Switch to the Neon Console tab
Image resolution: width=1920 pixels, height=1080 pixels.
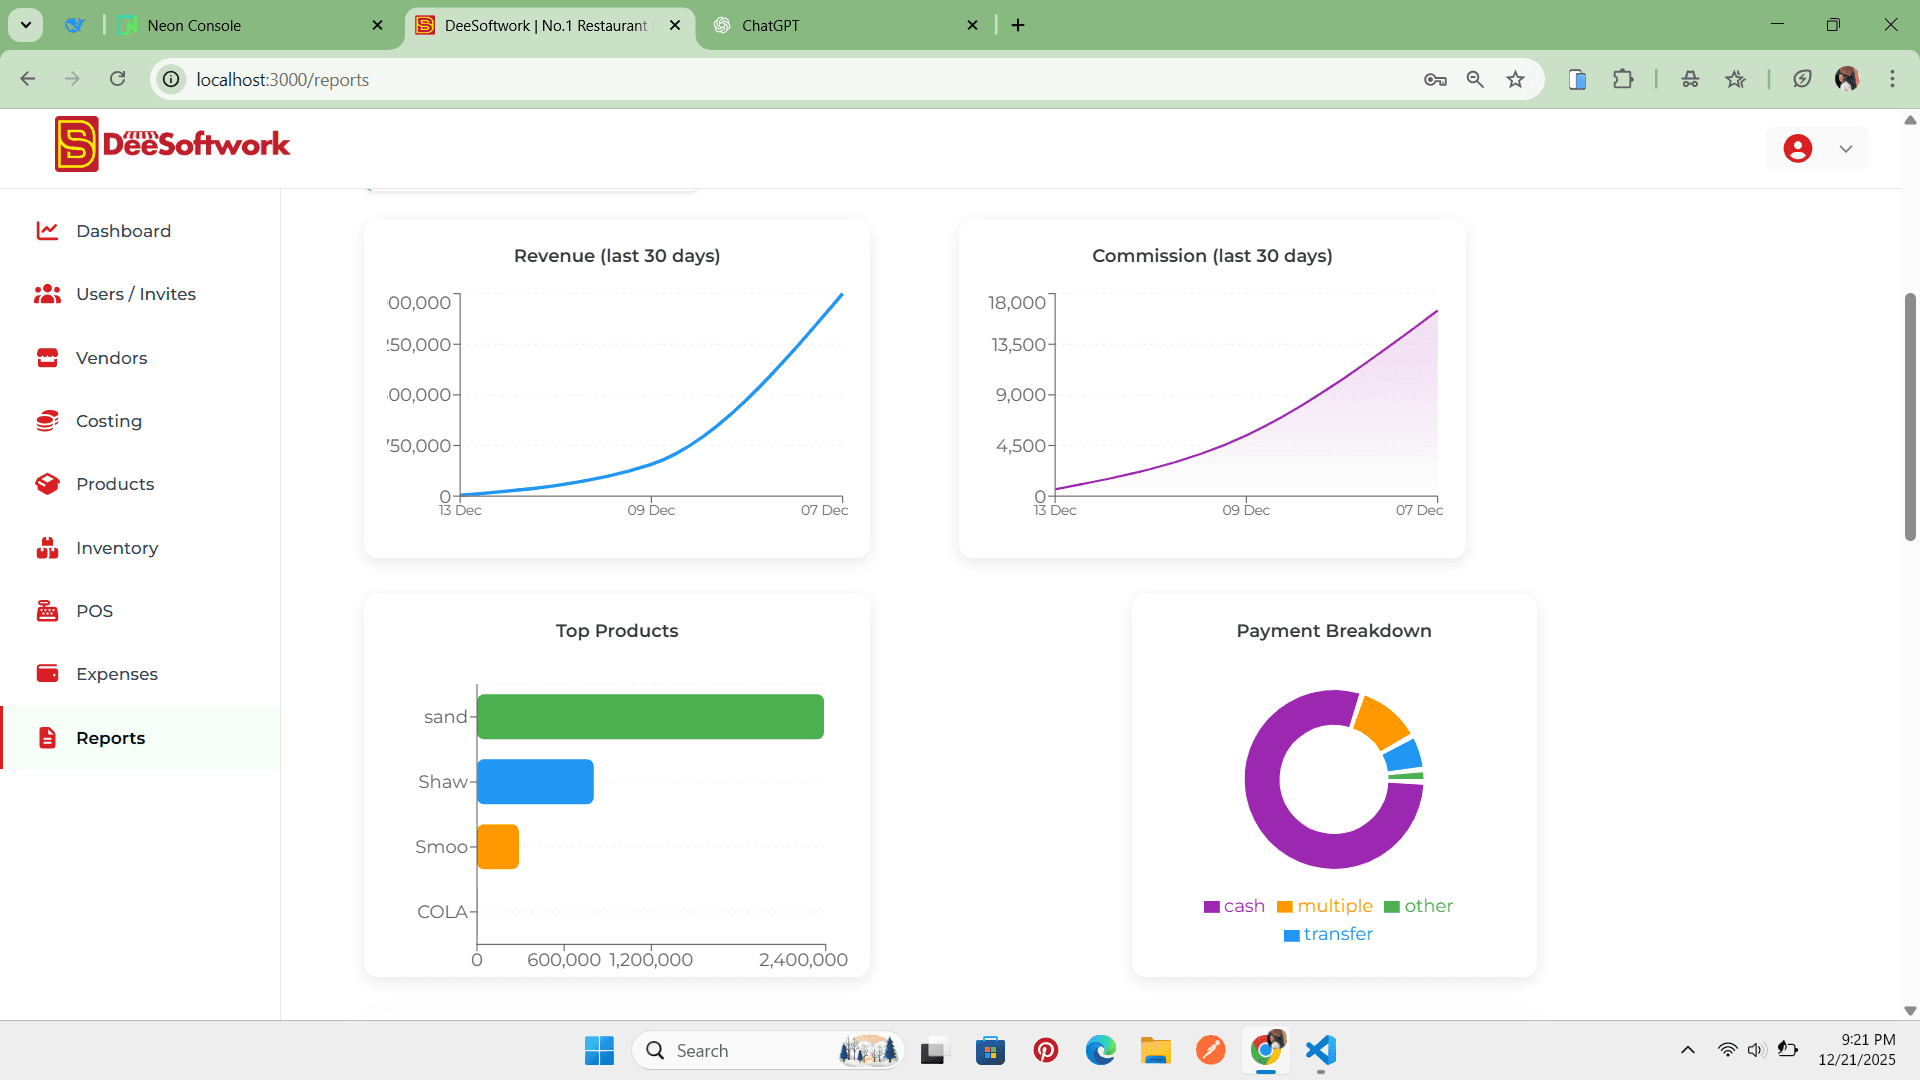[x=194, y=26]
